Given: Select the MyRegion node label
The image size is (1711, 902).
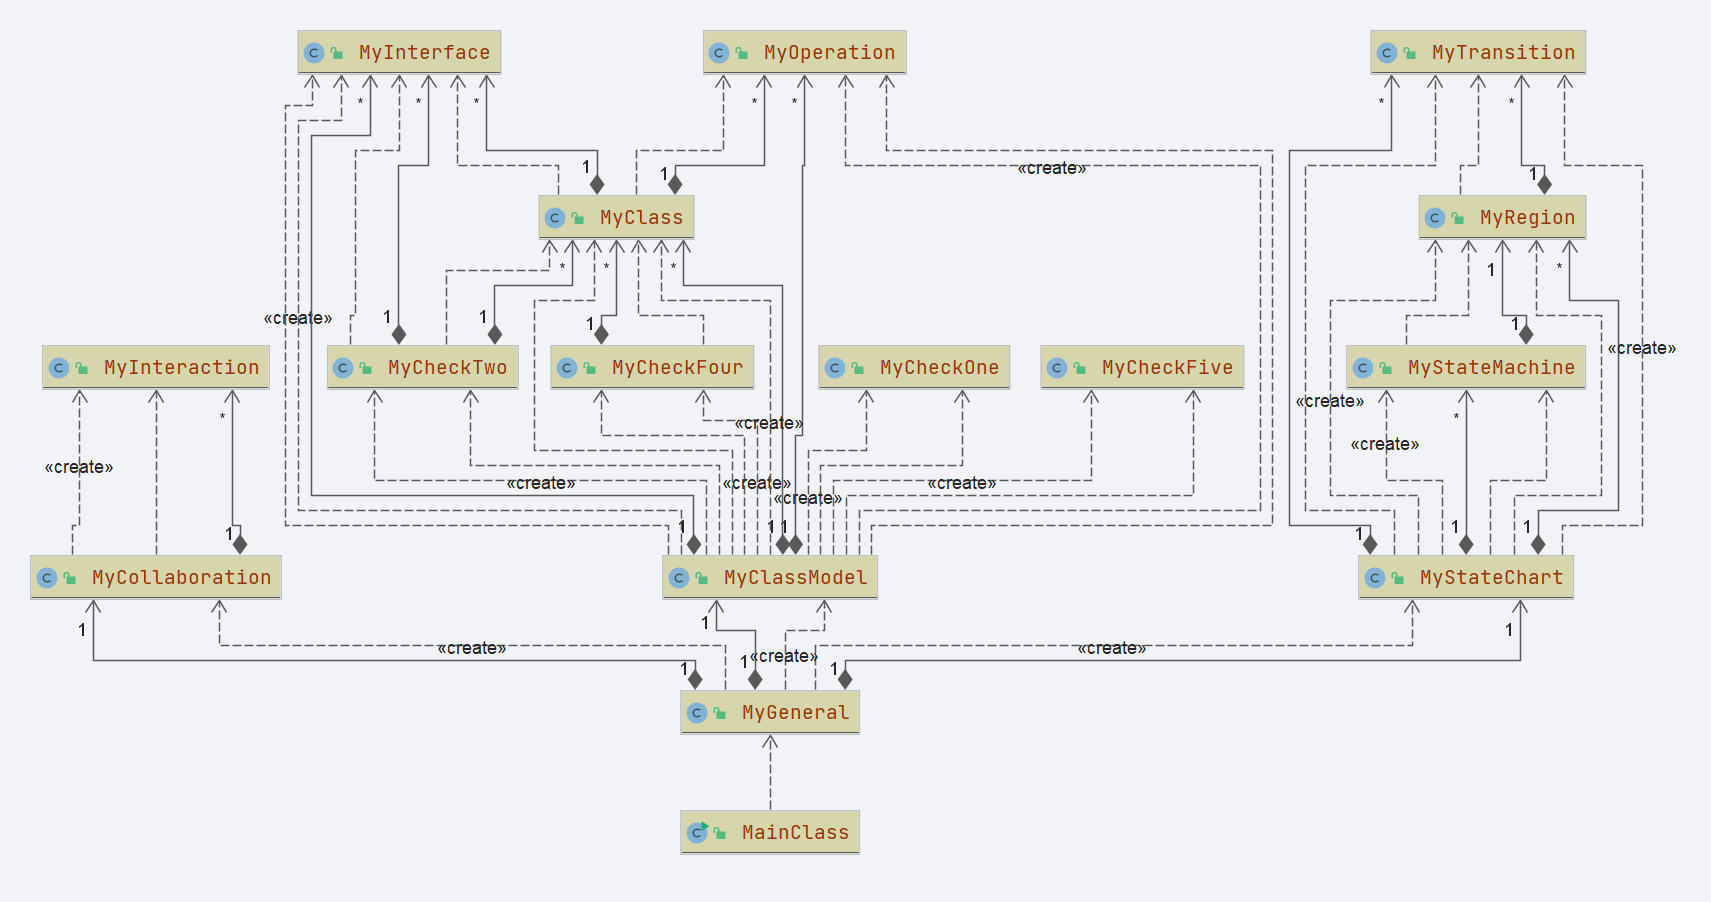Looking at the screenshot, I should 1527,218.
